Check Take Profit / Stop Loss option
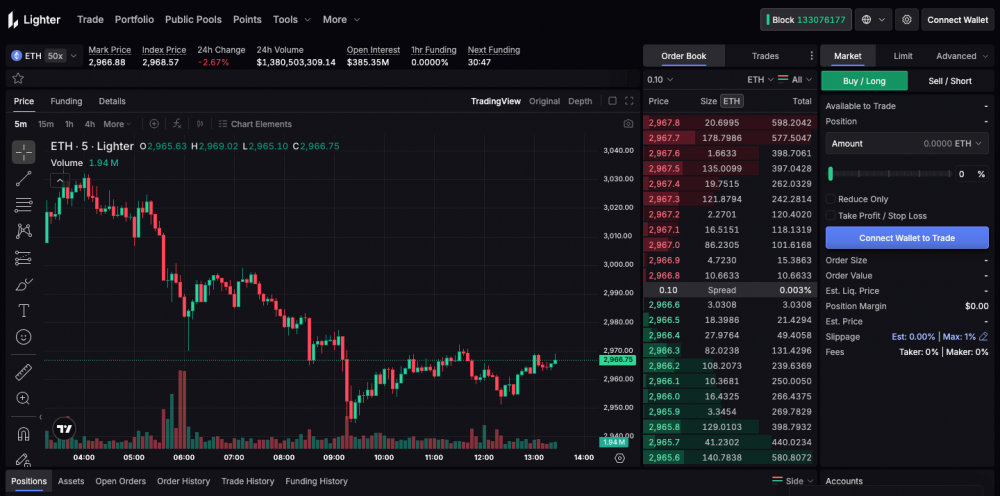The image size is (1000, 496). (830, 215)
